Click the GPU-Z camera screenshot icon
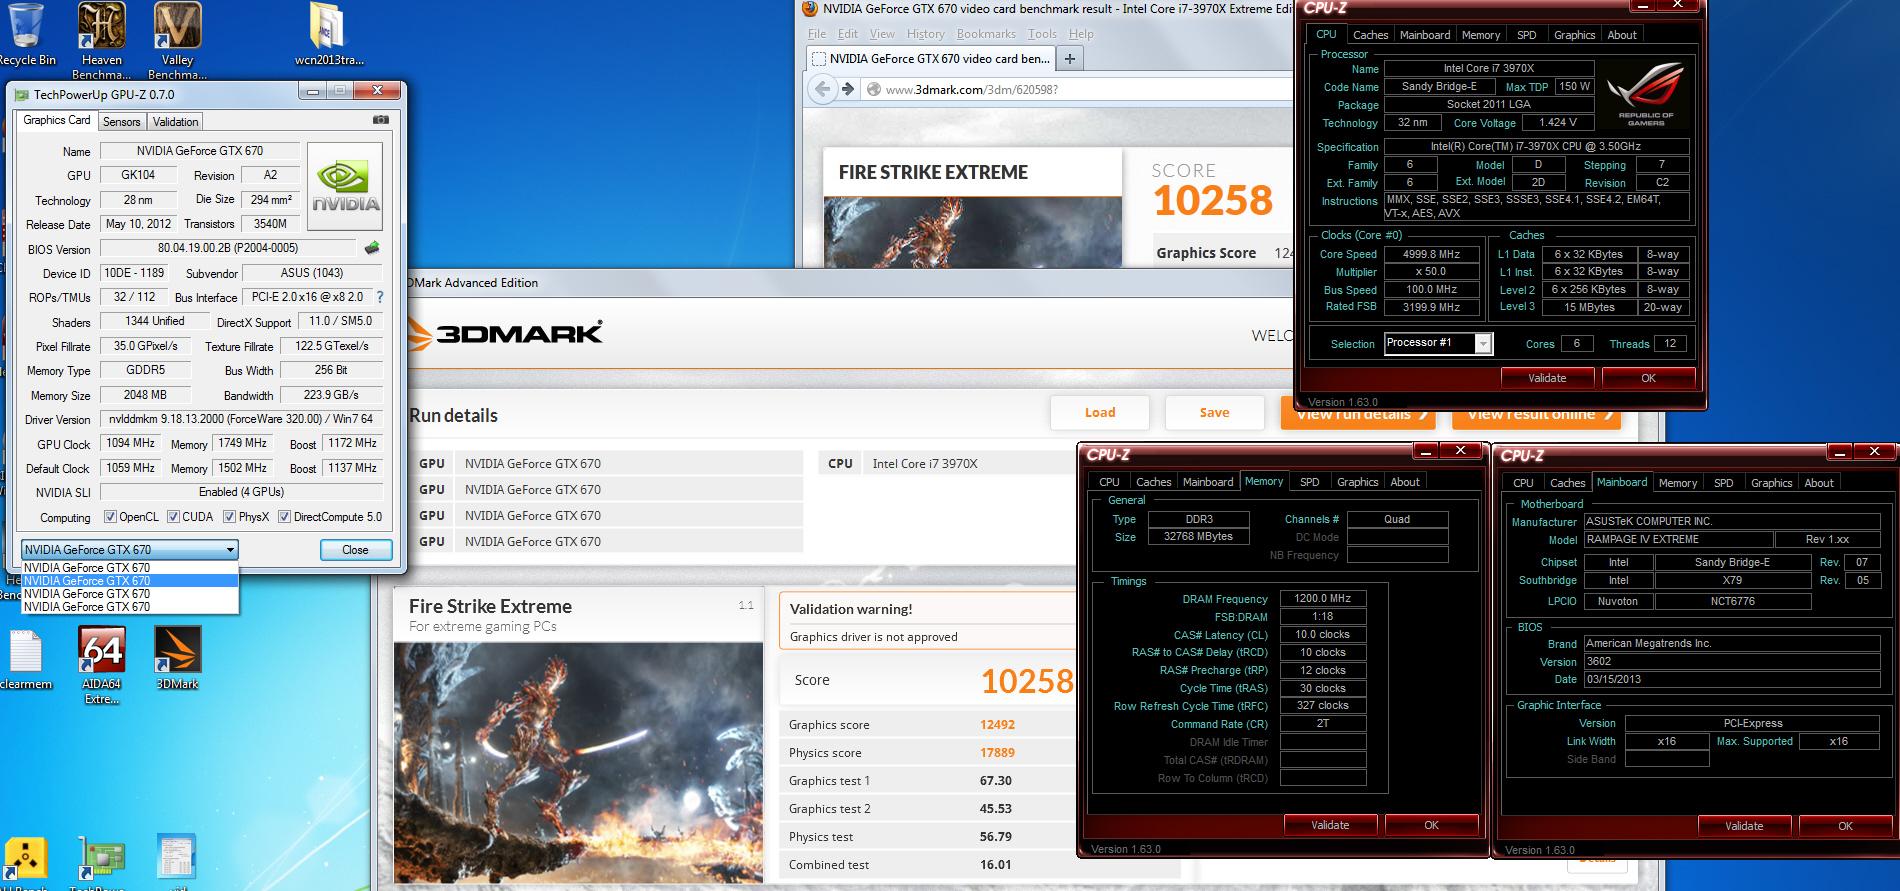 click(x=380, y=120)
